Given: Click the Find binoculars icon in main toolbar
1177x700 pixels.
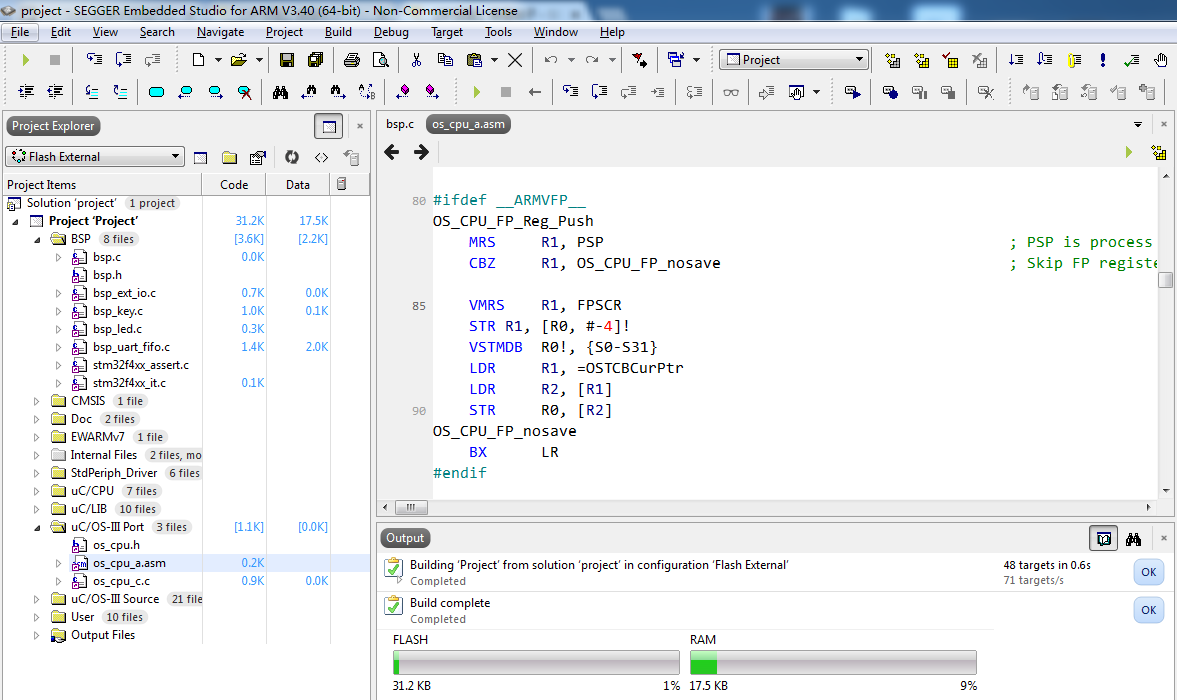Looking at the screenshot, I should pyautogui.click(x=280, y=92).
